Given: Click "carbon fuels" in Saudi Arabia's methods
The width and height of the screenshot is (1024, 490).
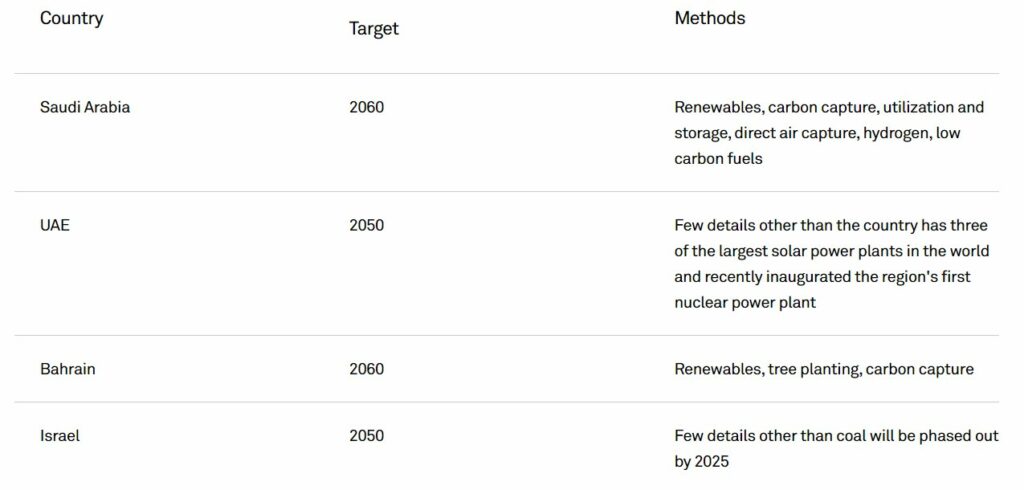Looking at the screenshot, I should [x=718, y=159].
